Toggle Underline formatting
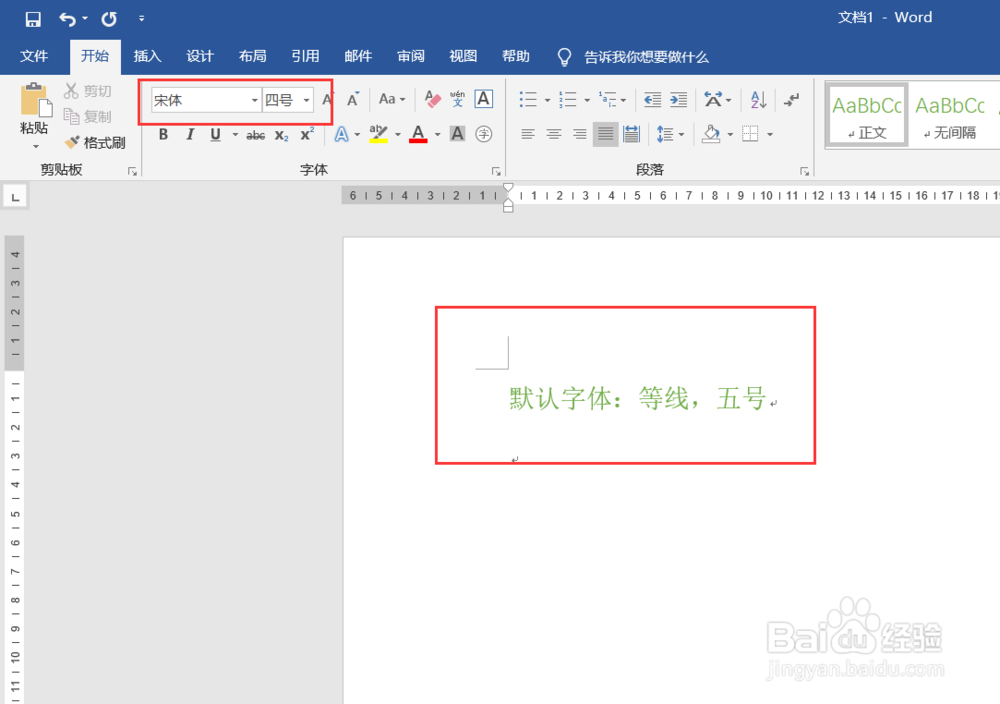Screen dimensions: 1000x704 click(x=216, y=135)
